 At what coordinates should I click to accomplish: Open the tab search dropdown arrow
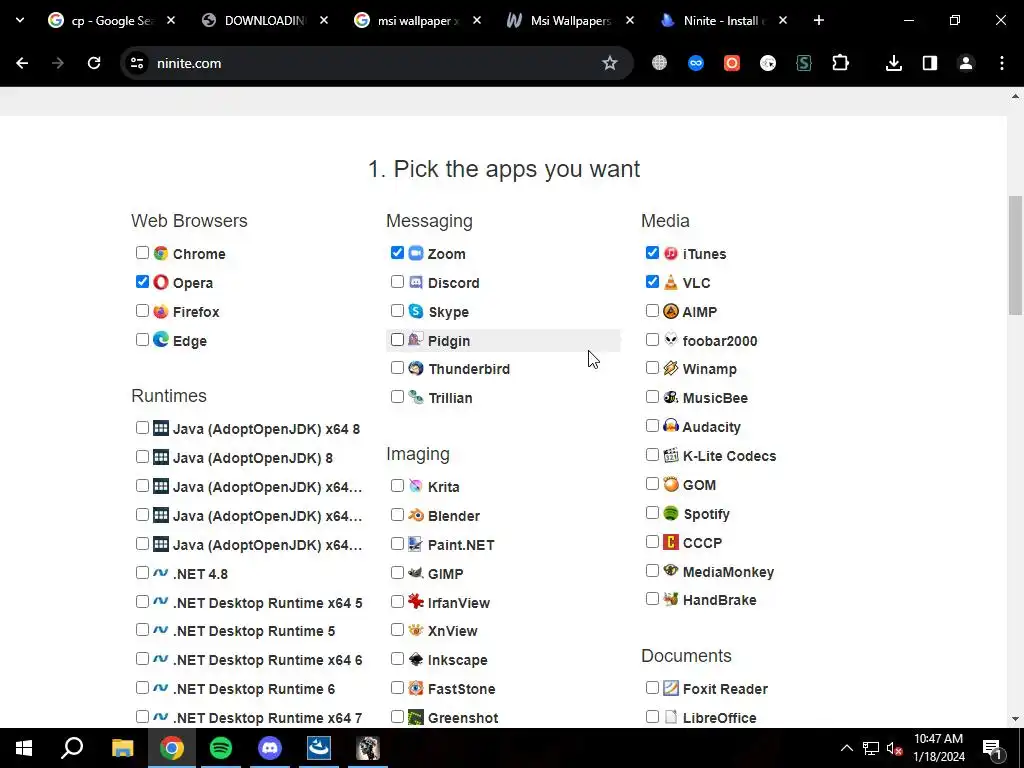[x=20, y=20]
